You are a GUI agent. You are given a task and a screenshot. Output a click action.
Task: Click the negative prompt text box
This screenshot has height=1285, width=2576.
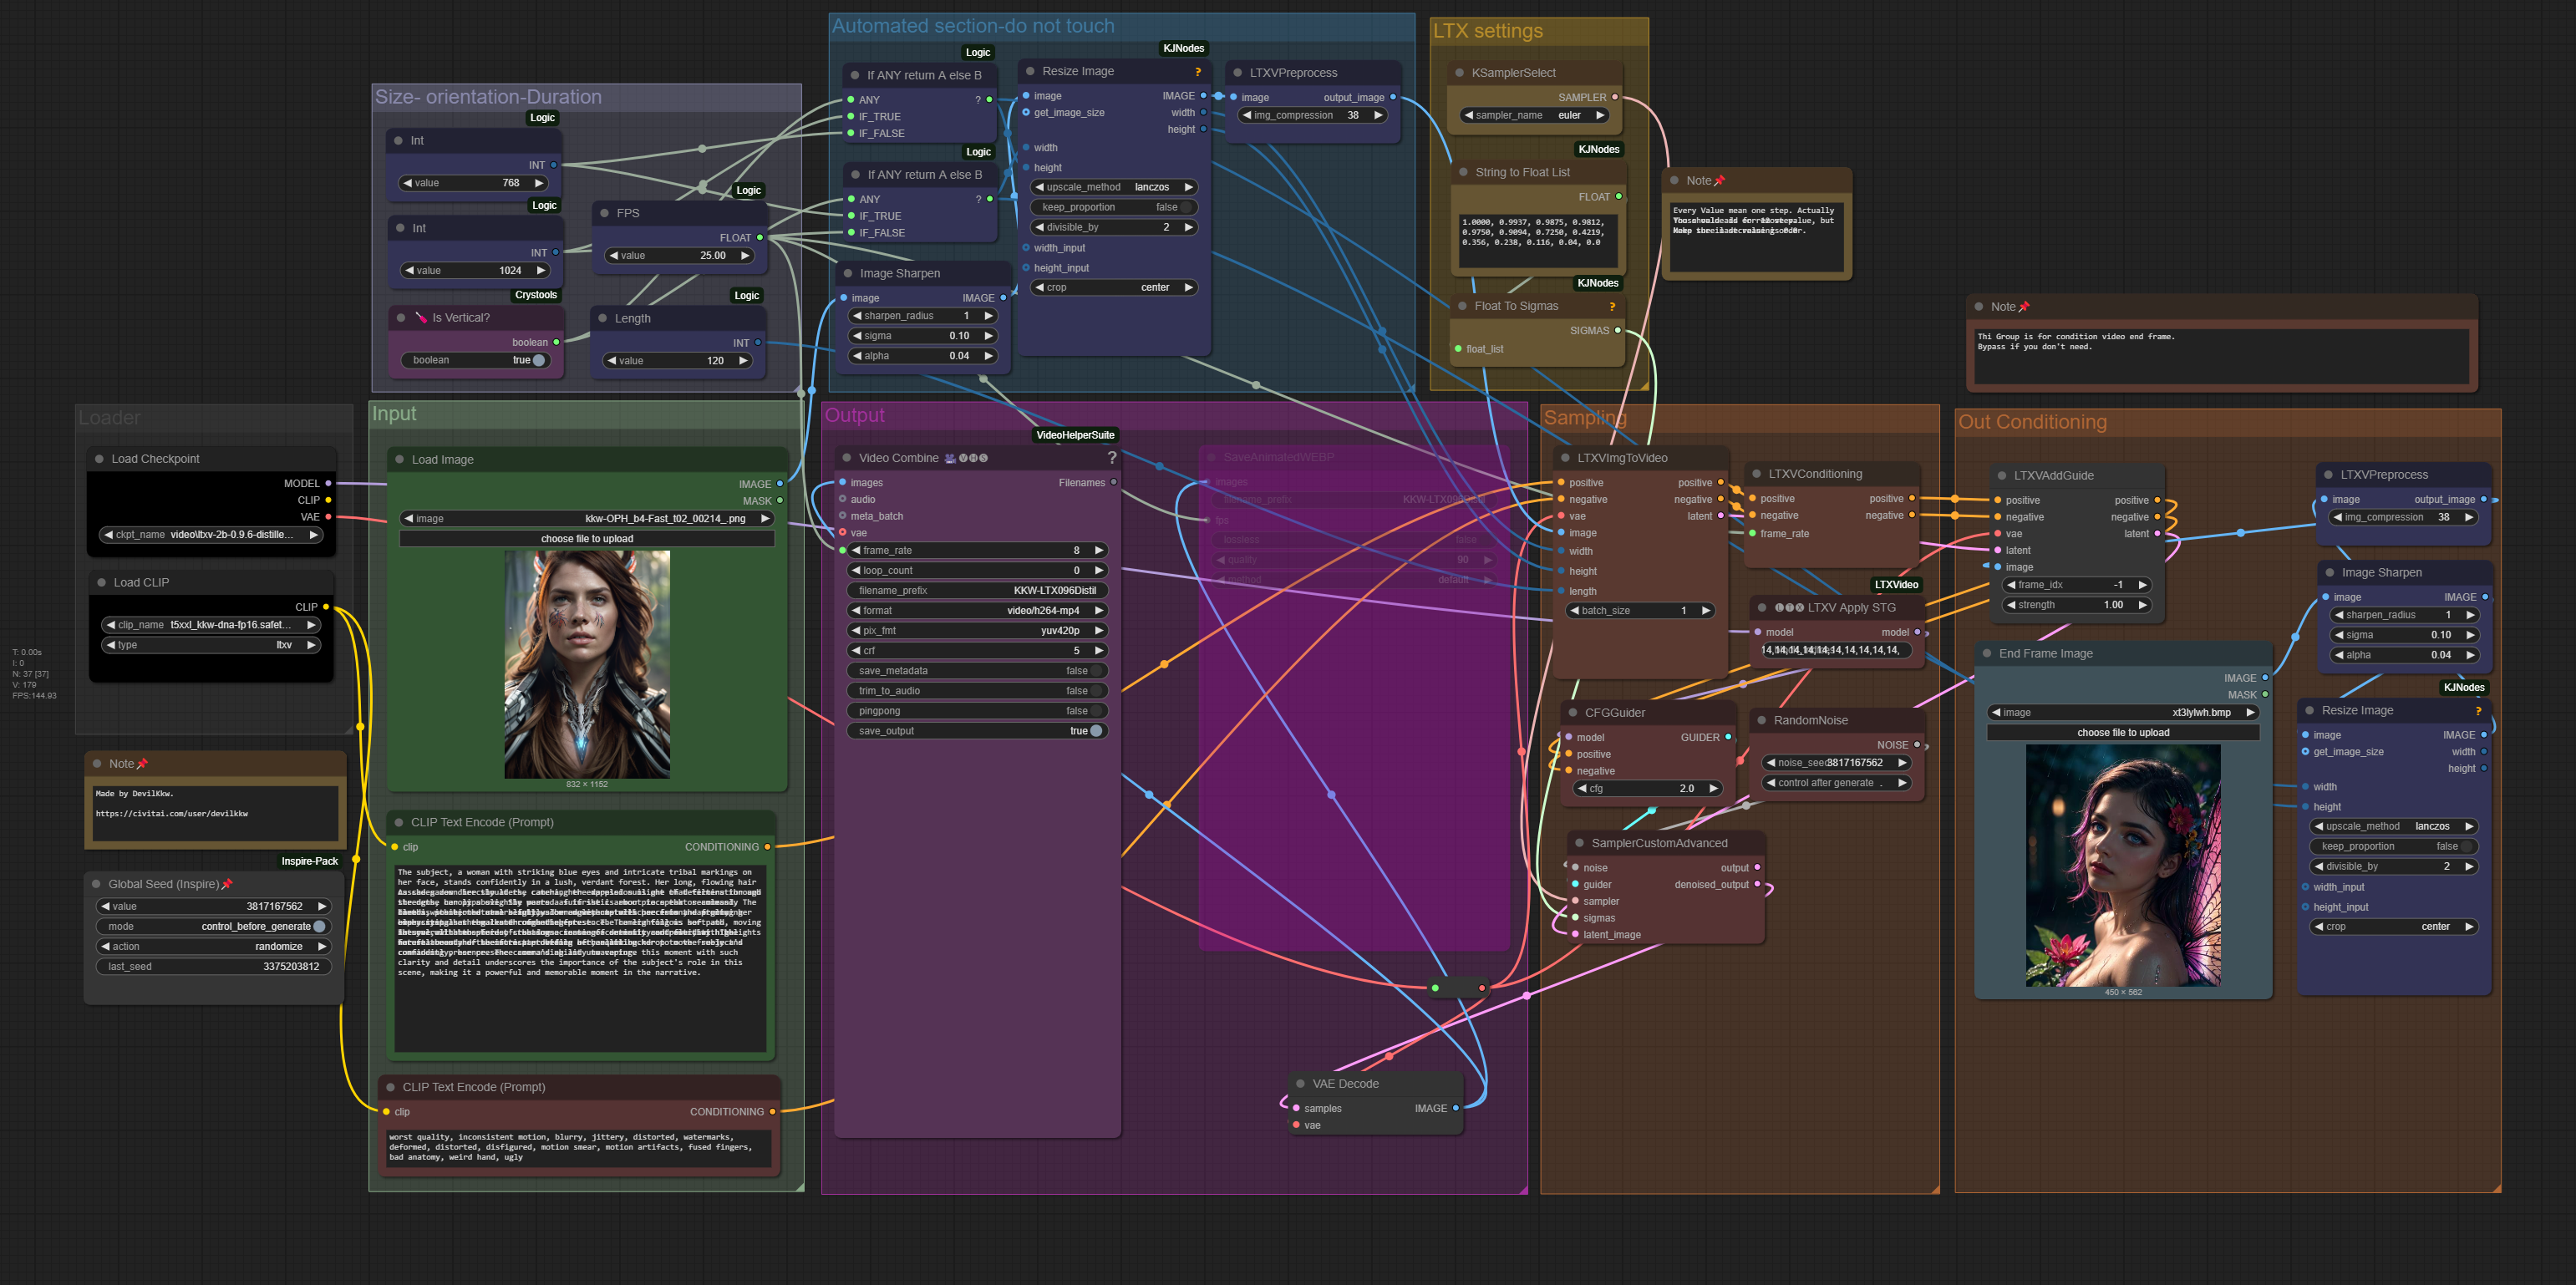pyautogui.click(x=578, y=1148)
